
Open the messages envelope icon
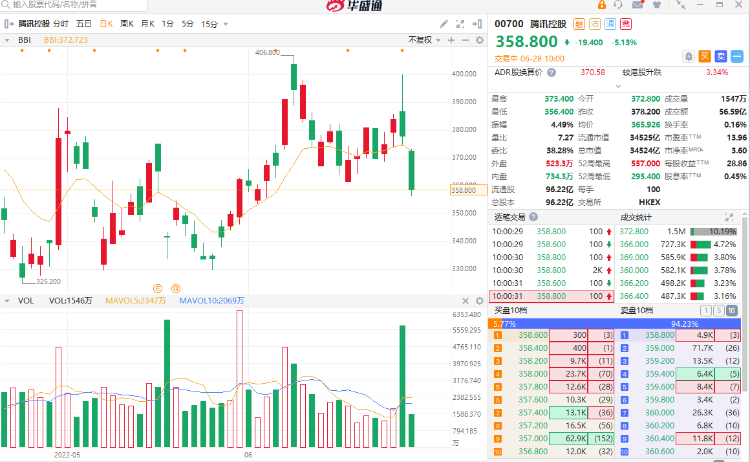click(638, 5)
